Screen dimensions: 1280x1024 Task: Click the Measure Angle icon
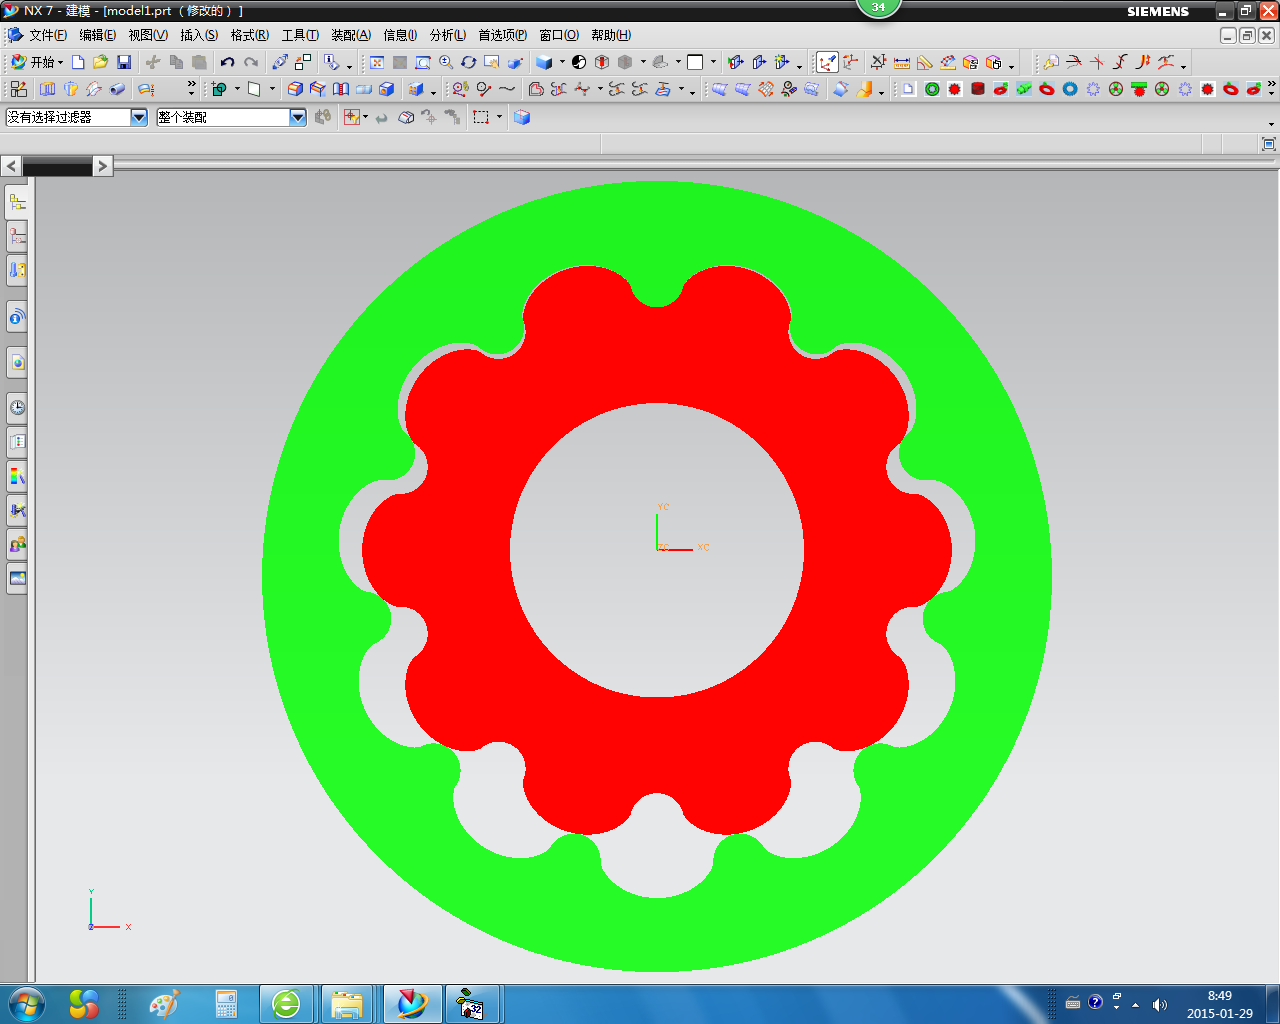925,62
